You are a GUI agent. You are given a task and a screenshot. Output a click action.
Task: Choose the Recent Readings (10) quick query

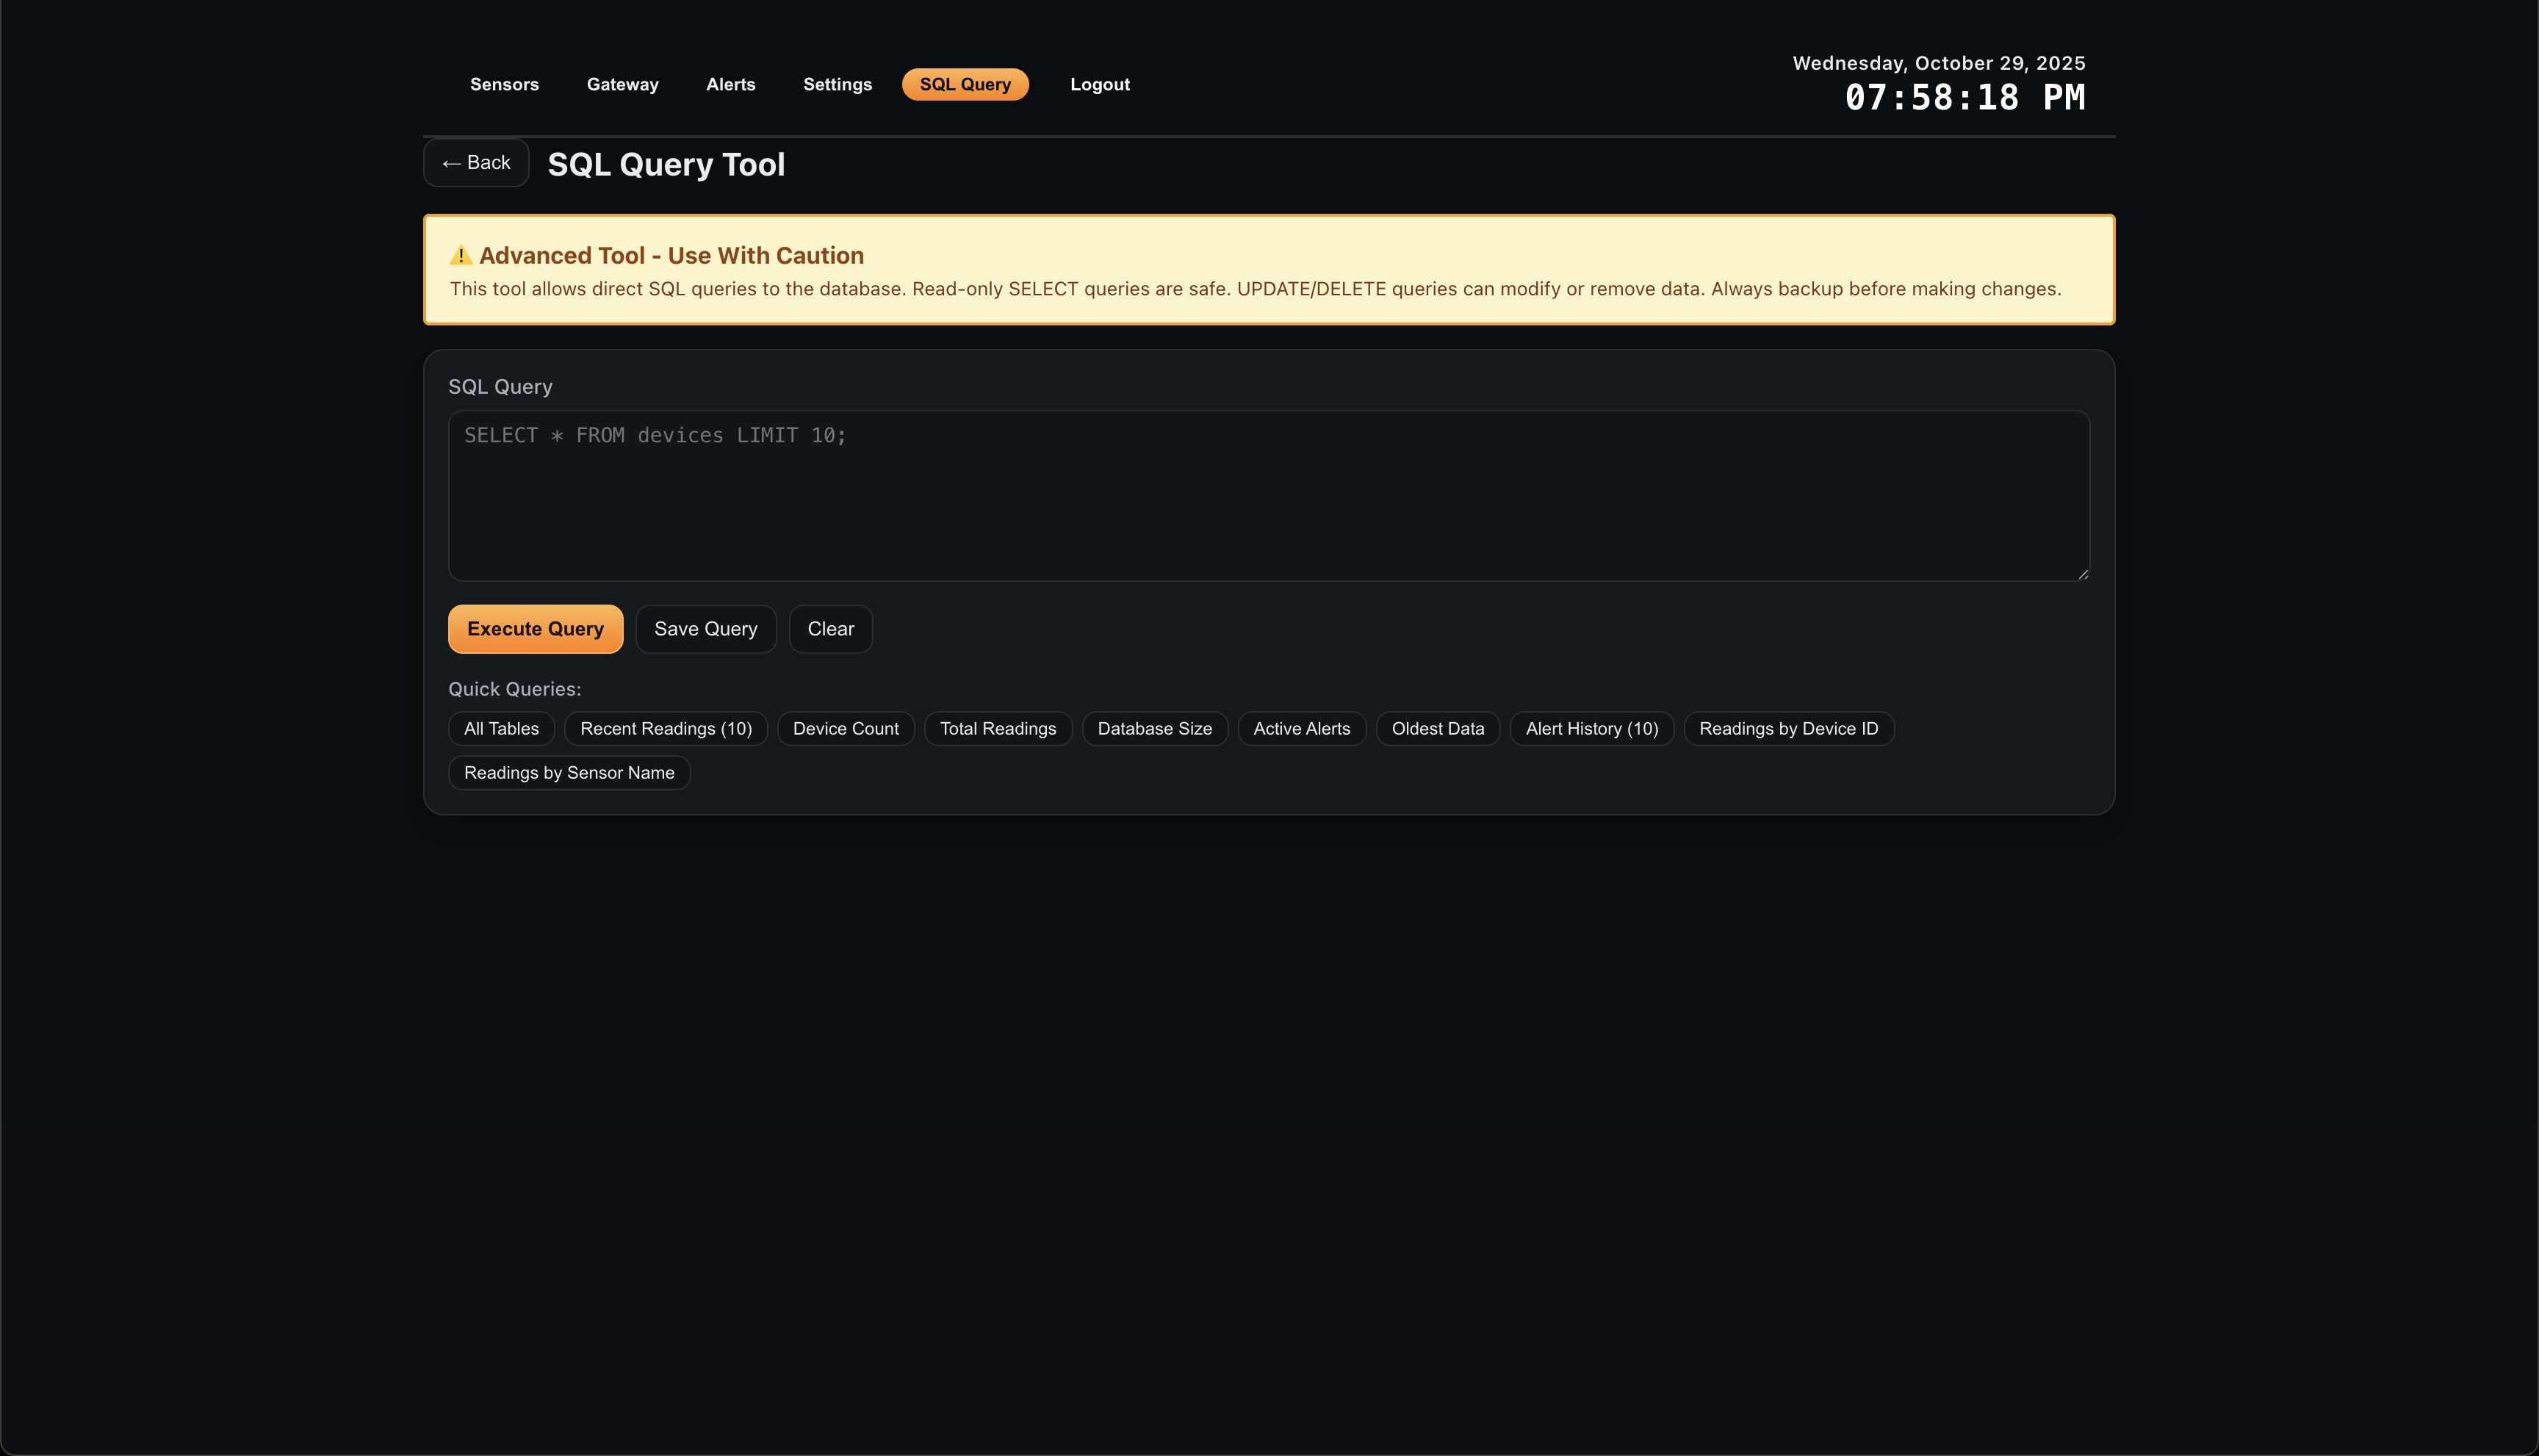[665, 729]
